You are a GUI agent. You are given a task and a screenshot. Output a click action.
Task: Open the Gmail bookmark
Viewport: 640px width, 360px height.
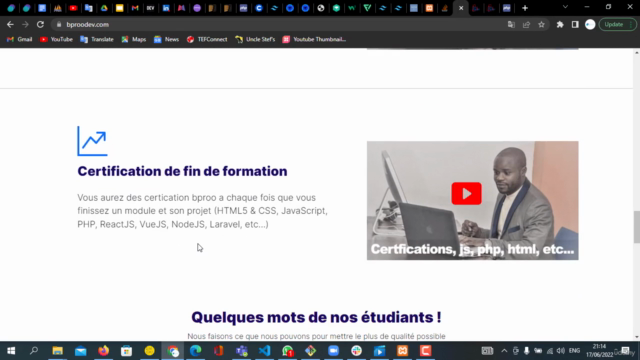(20, 39)
